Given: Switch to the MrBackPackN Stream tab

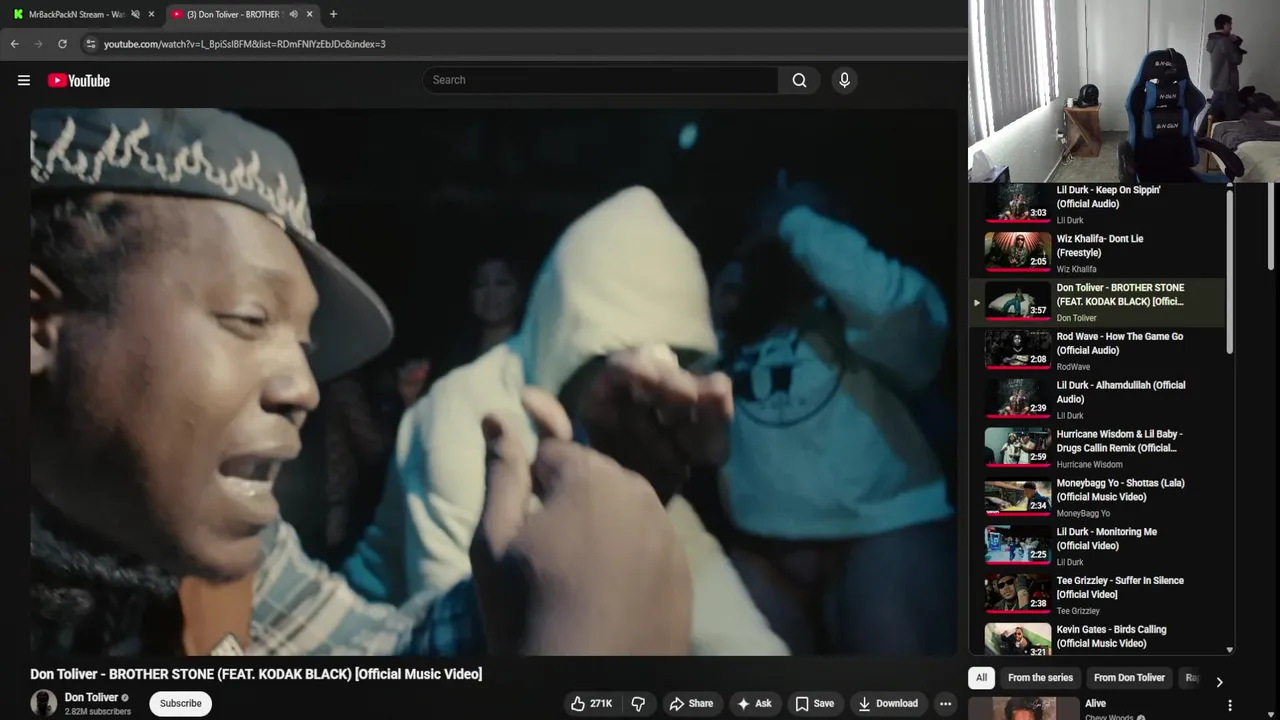Looking at the screenshot, I should click(78, 14).
